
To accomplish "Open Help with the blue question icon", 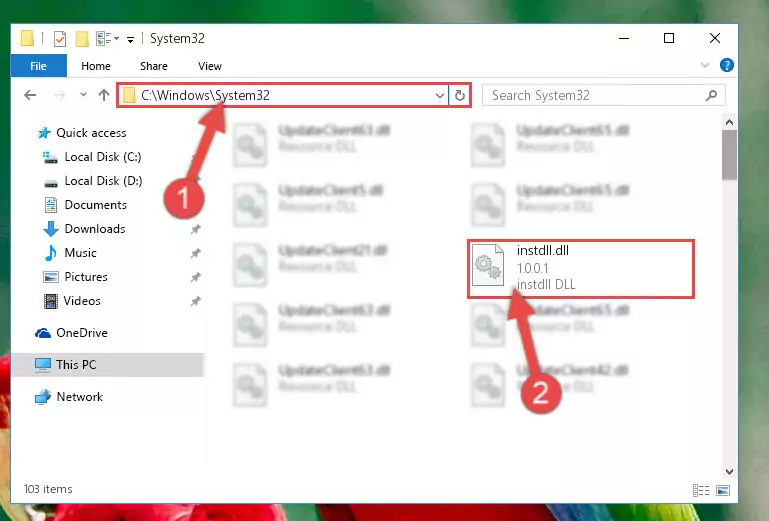I will click(726, 65).
